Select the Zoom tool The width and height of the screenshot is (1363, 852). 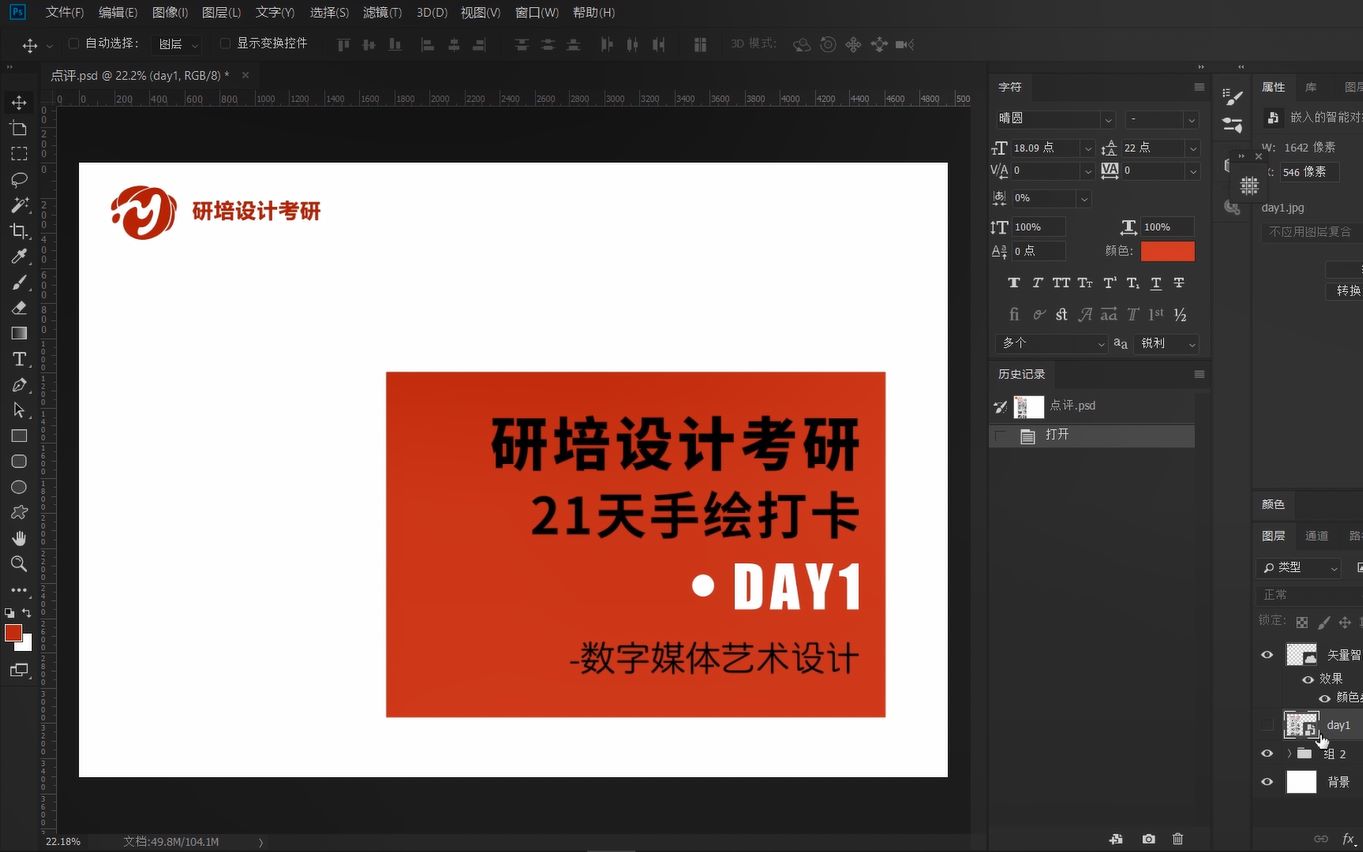tap(18, 564)
